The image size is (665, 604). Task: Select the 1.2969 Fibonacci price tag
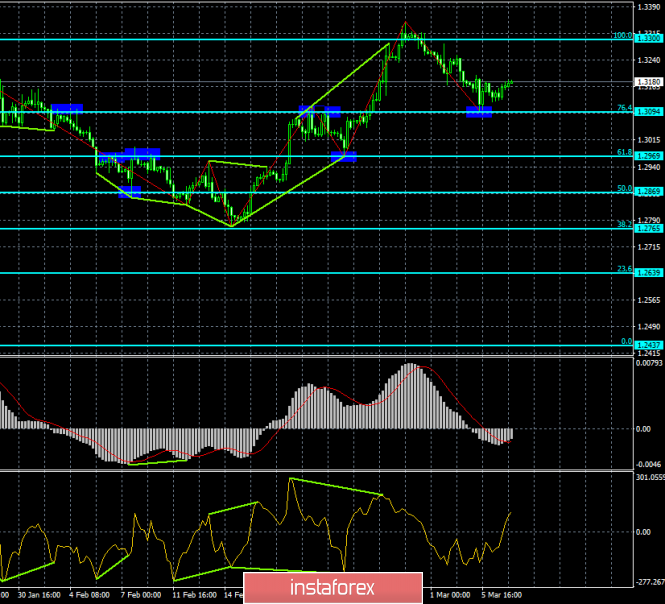[x=649, y=156]
